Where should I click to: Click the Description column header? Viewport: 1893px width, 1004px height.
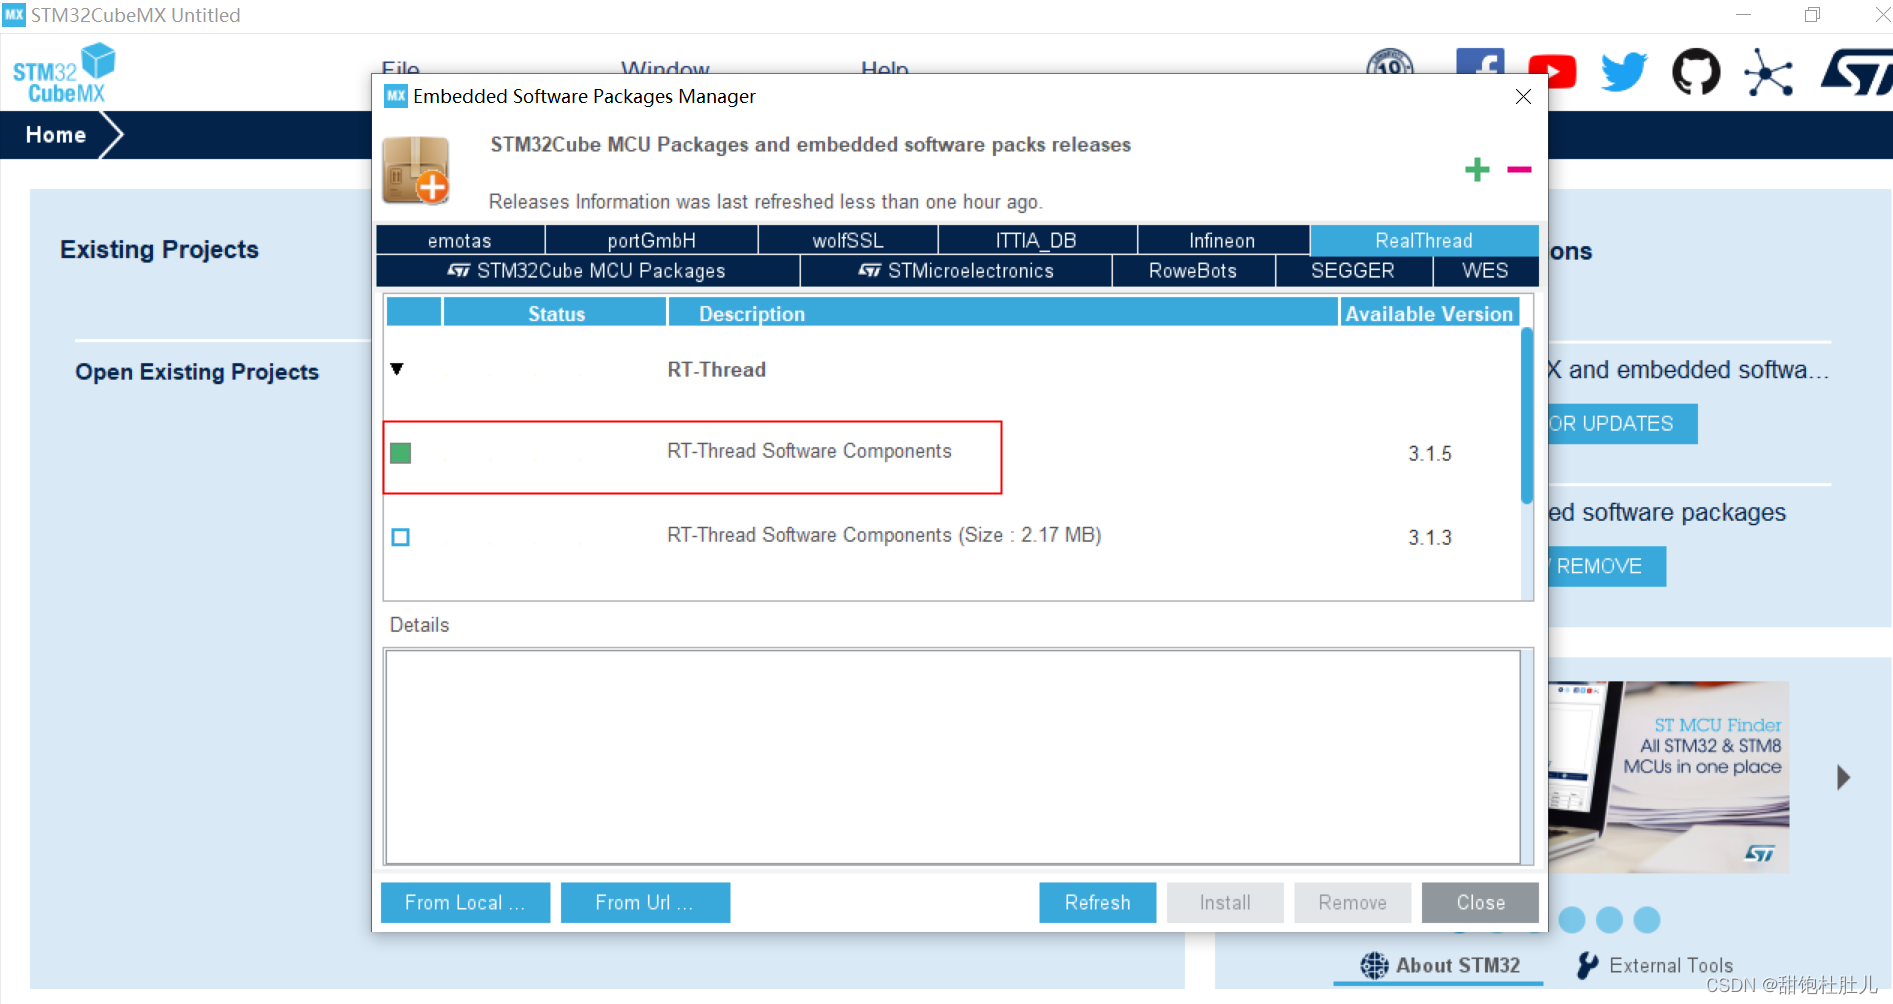point(1003,313)
